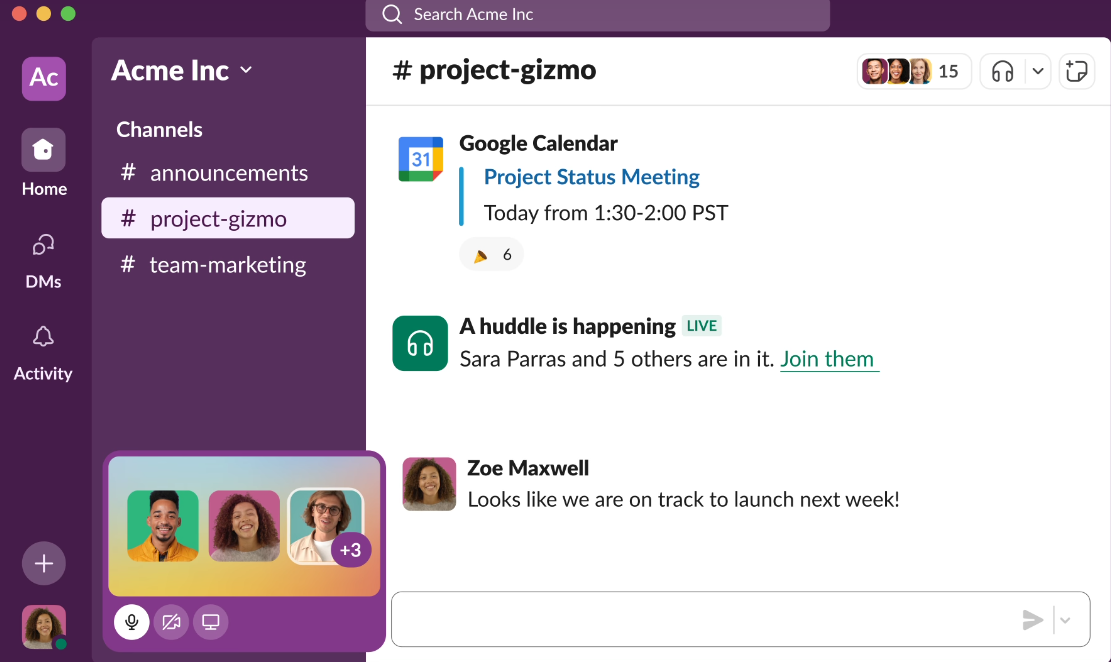Toggle screen sharing in huddle
Viewport: 1111px width, 662px height.
tap(210, 622)
